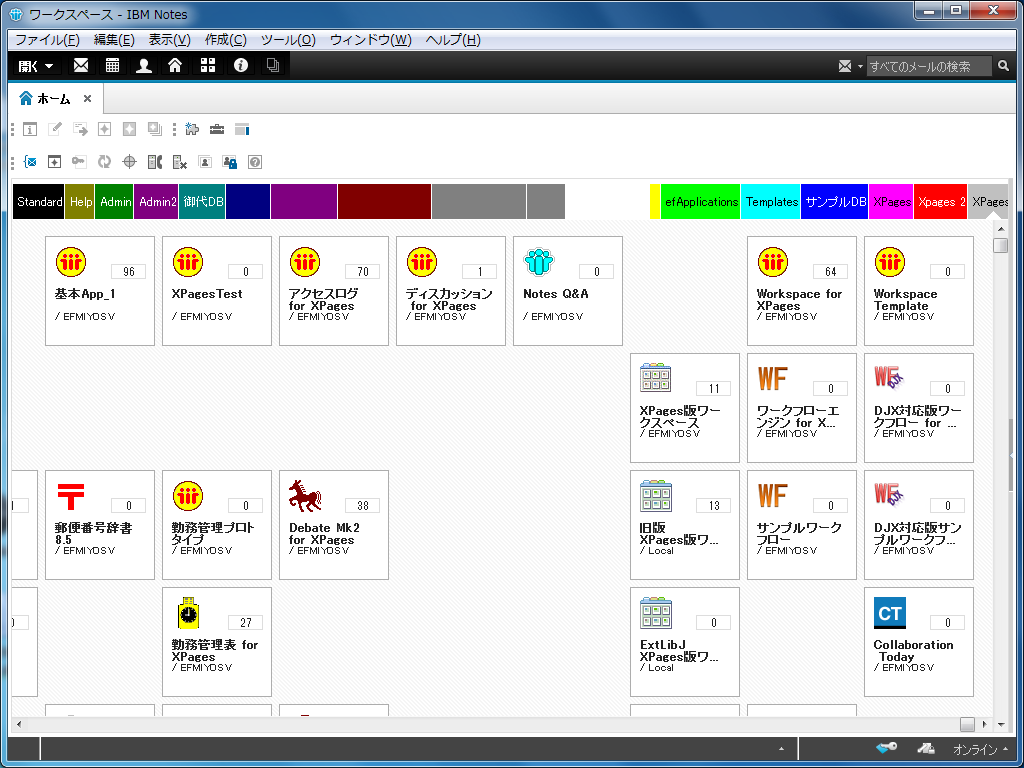Click the server phone call toolbar icon
The width and height of the screenshot is (1024, 768).
pyautogui.click(x=155, y=162)
